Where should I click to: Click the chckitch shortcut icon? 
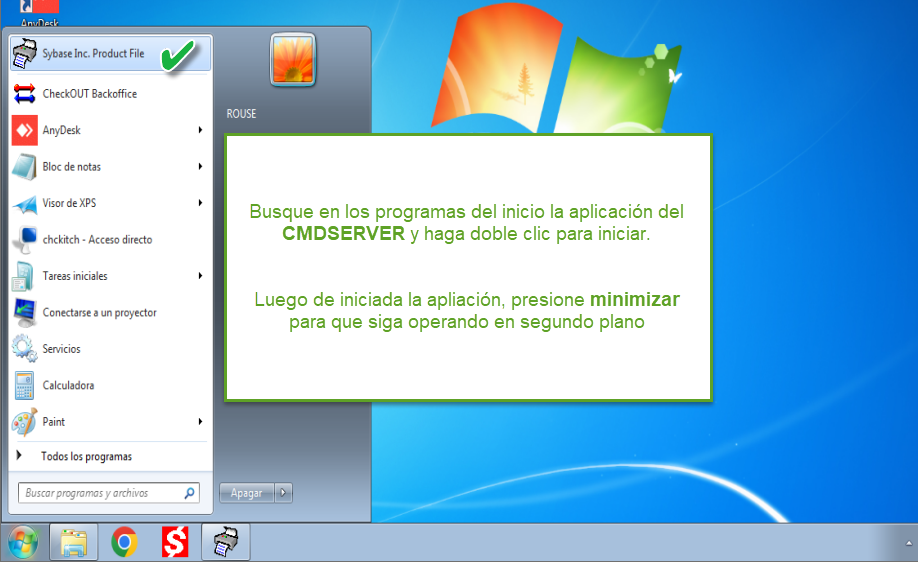(25, 240)
